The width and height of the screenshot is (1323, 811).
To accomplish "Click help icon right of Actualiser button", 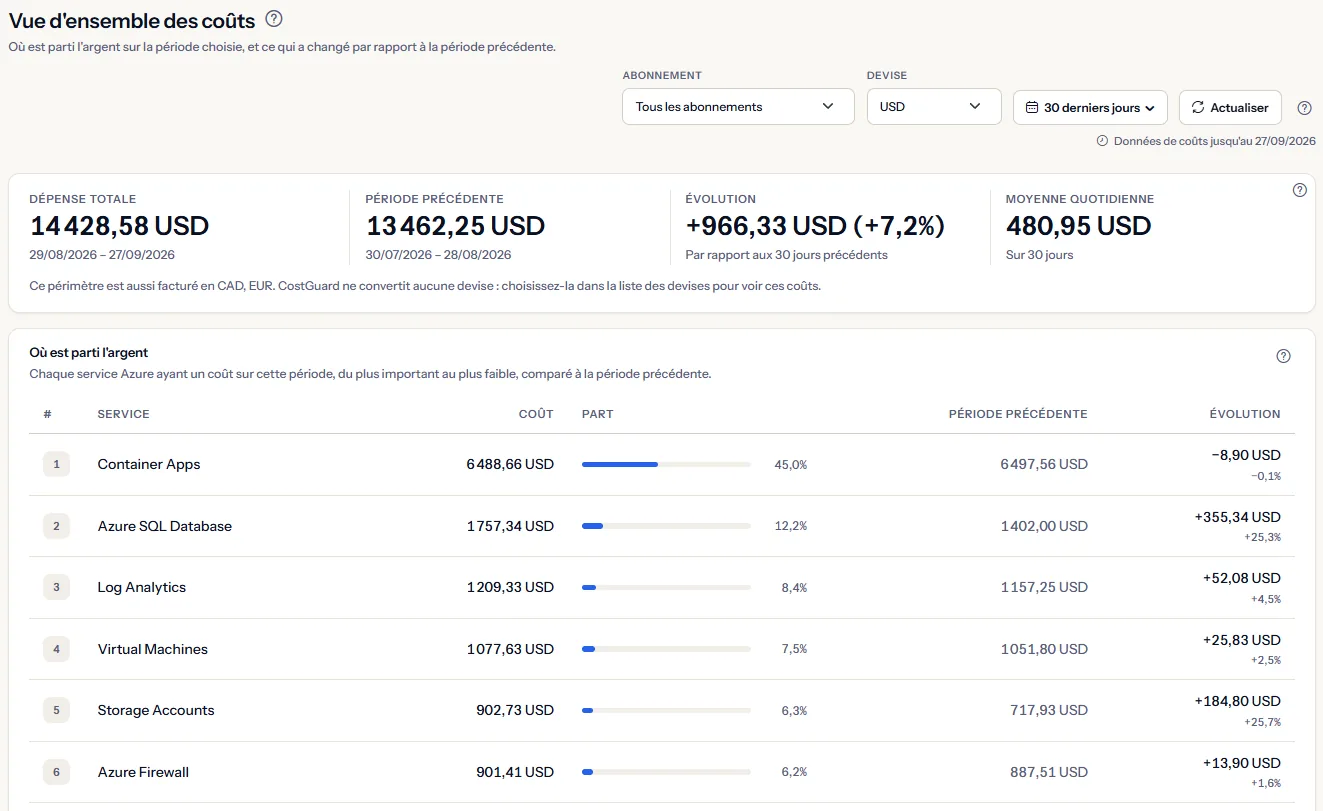I will (1304, 108).
